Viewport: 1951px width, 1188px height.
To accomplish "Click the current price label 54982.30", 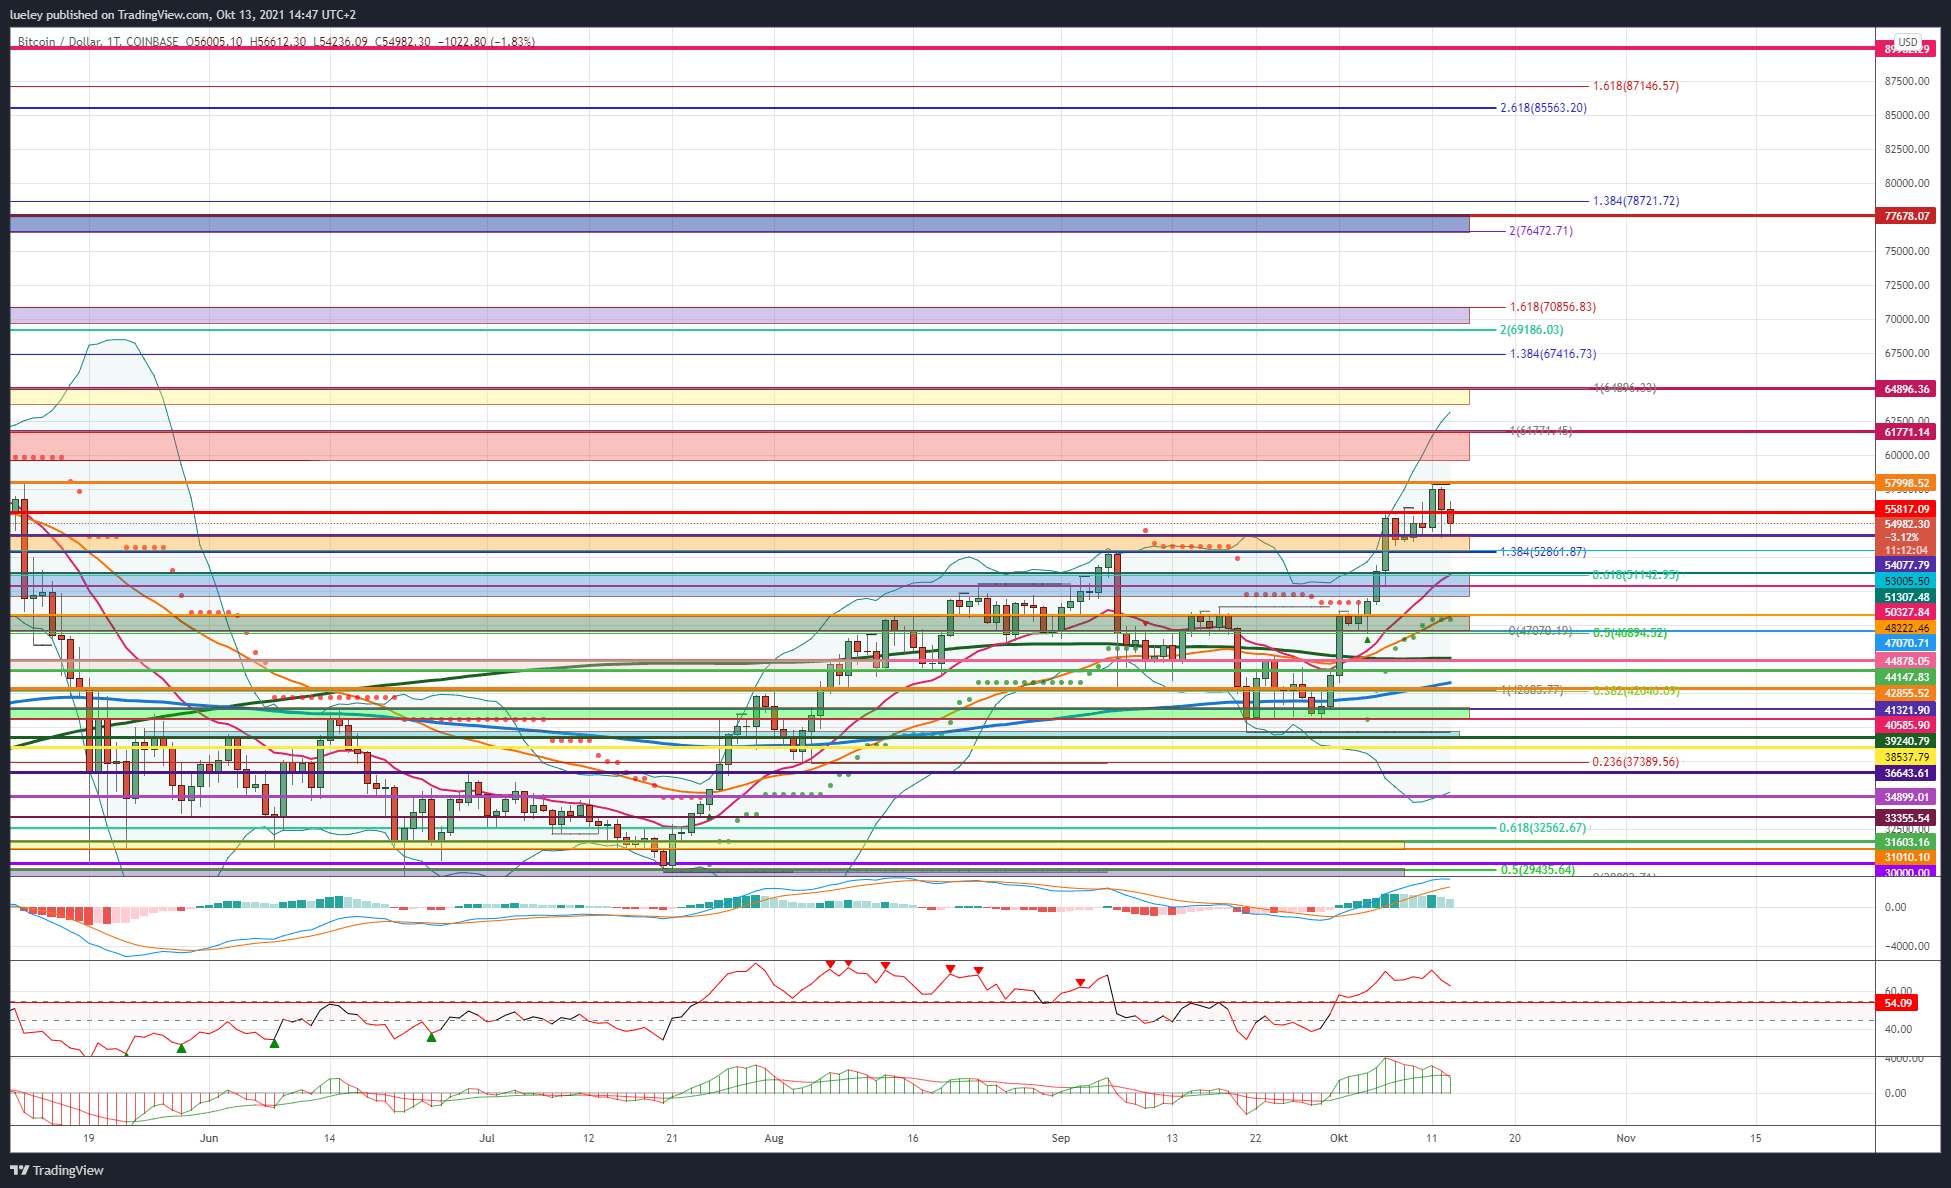I will [x=1907, y=524].
